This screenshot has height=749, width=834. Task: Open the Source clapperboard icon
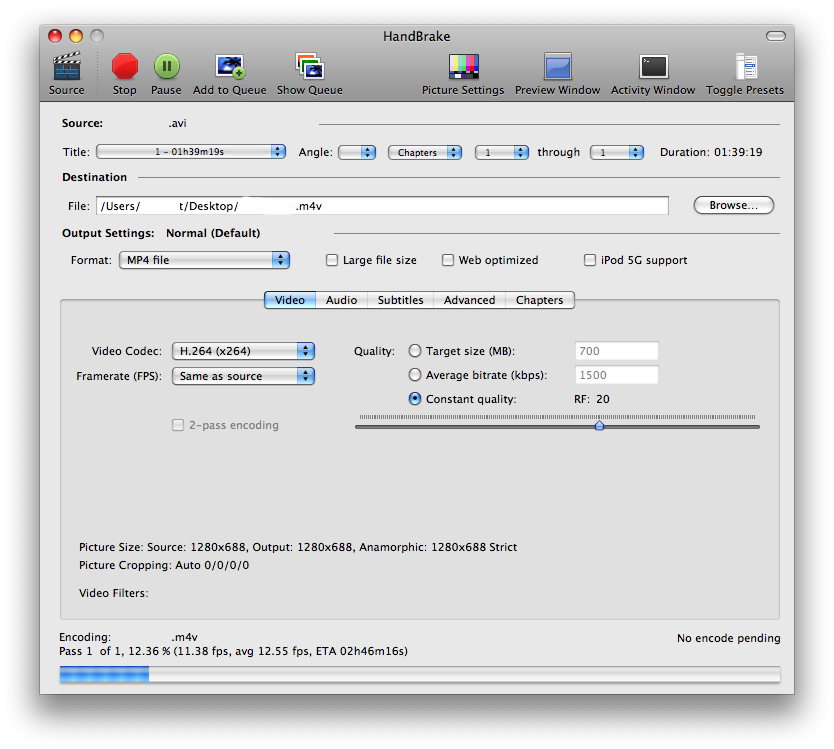coord(66,66)
